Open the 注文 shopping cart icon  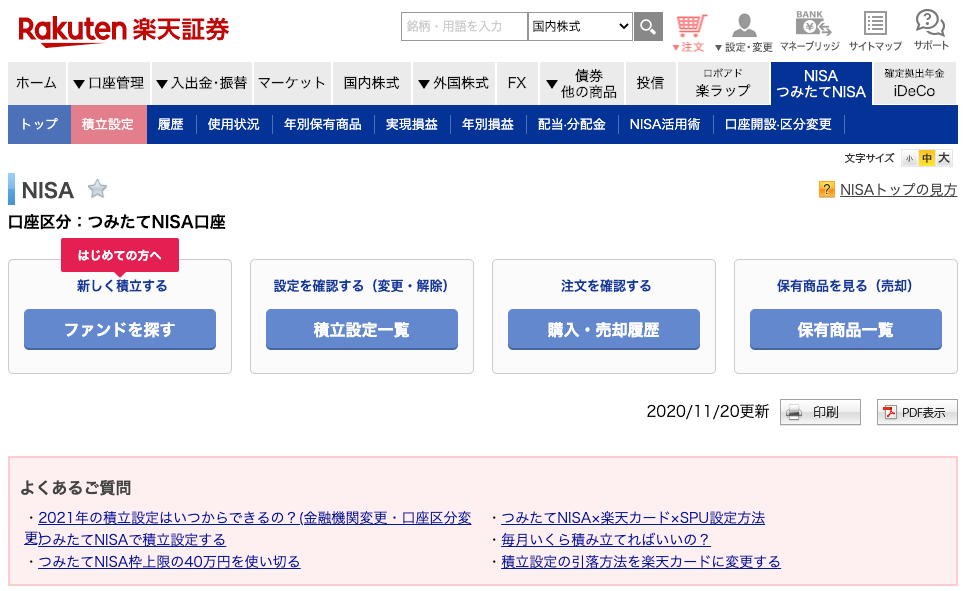[690, 32]
